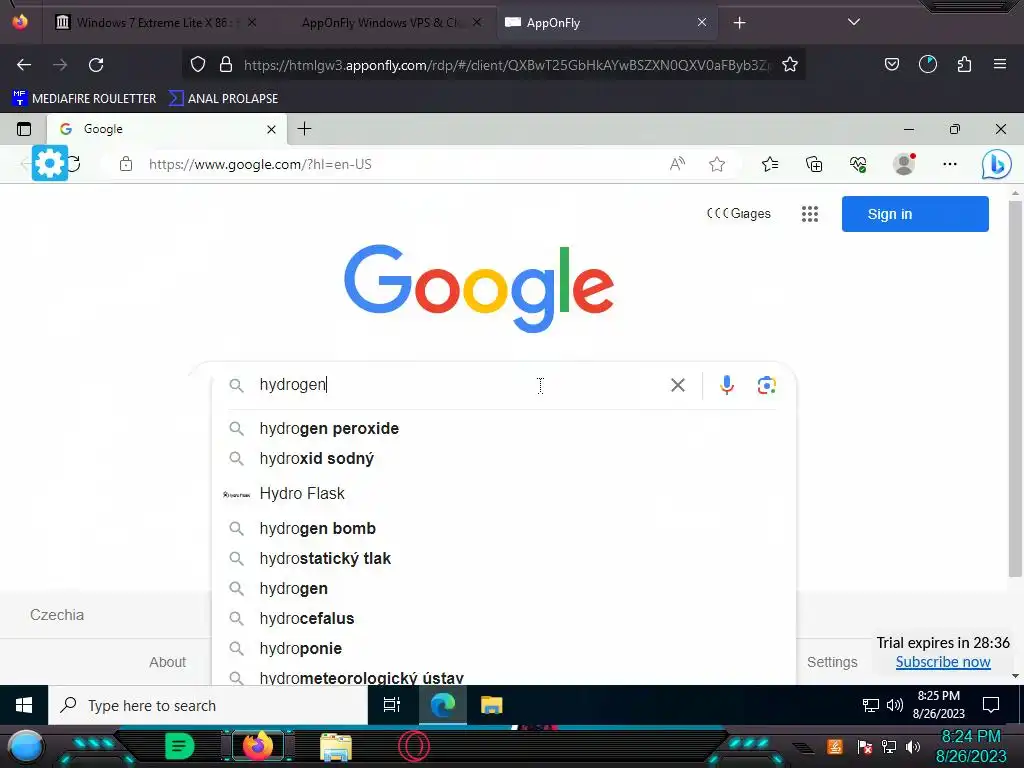Screen dimensions: 1024x768
Task: Click the Google page vertical scrollbar
Action: coord(1015,389)
